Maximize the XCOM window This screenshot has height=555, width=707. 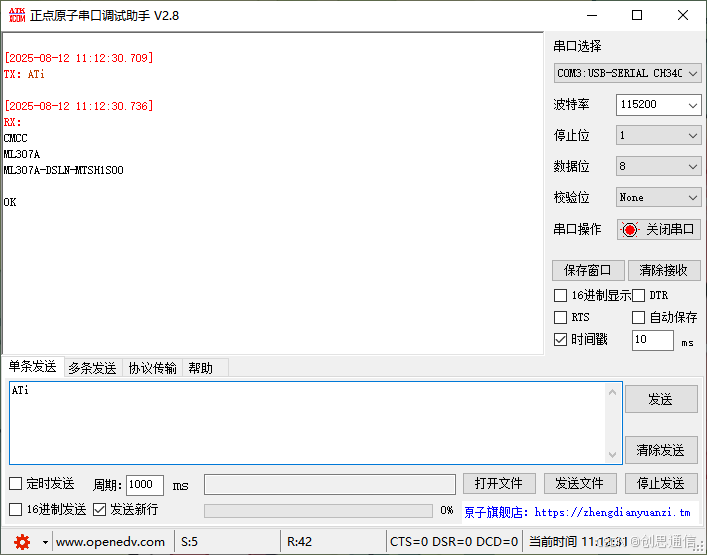[x=637, y=15]
